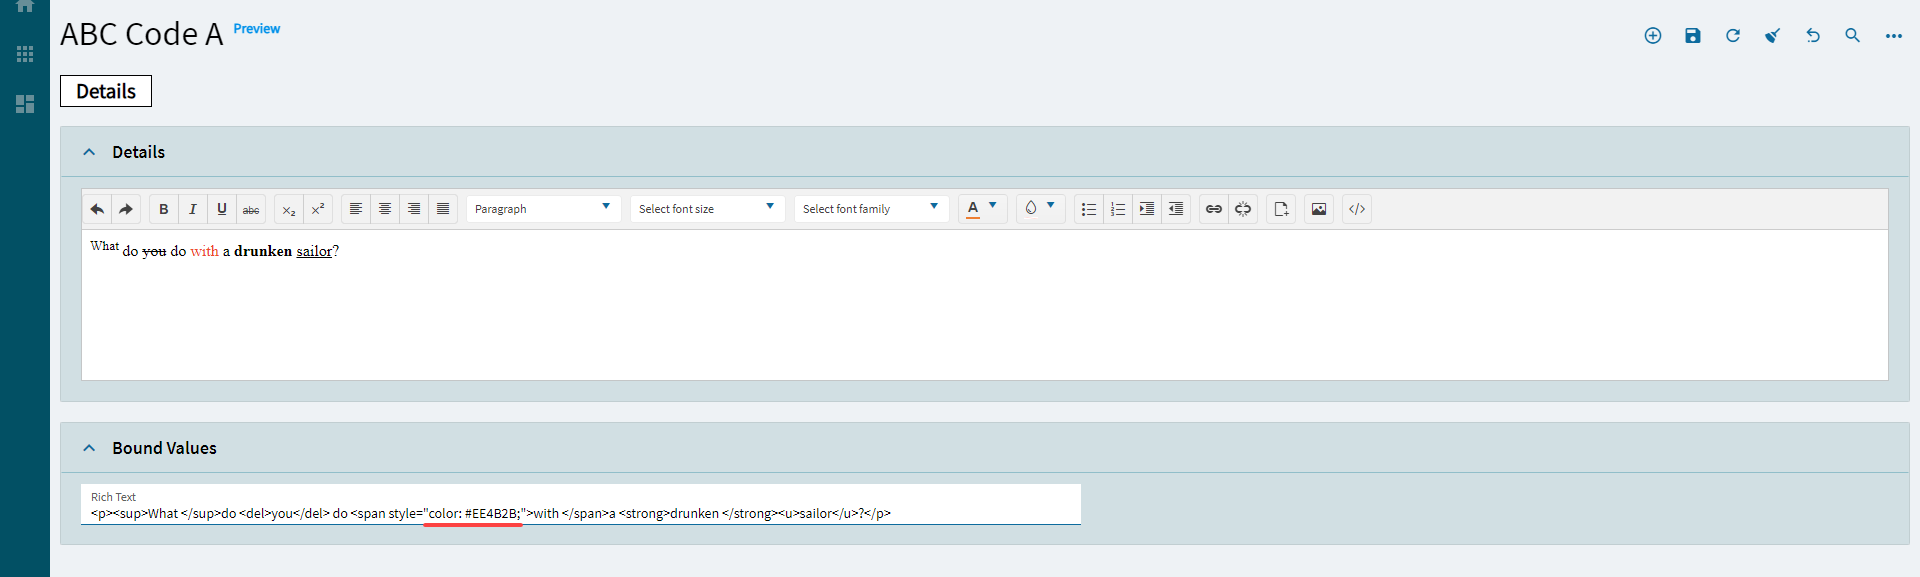
Task: Insert a file into the editor
Action: (x=1281, y=209)
